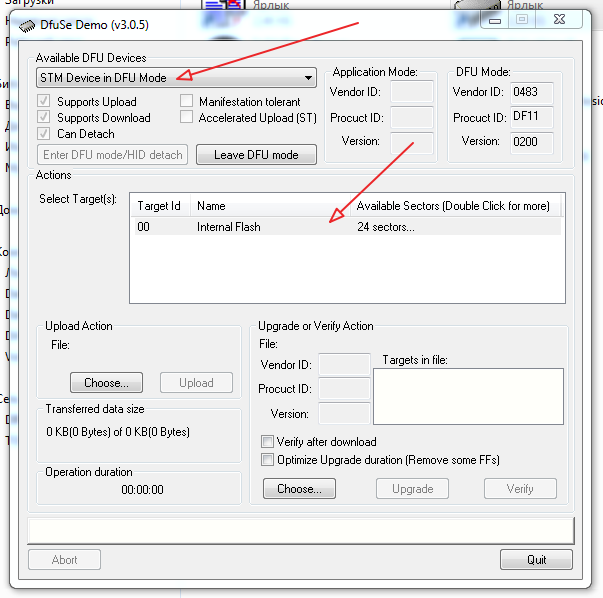This screenshot has height=598, width=603.
Task: Select the Internal Flash target row
Action: pyautogui.click(x=347, y=227)
